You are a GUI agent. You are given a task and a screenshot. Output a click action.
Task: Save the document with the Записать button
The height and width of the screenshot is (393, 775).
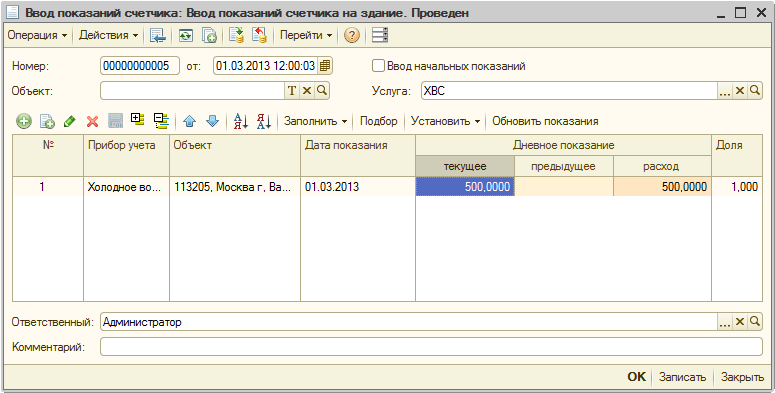tap(682, 377)
